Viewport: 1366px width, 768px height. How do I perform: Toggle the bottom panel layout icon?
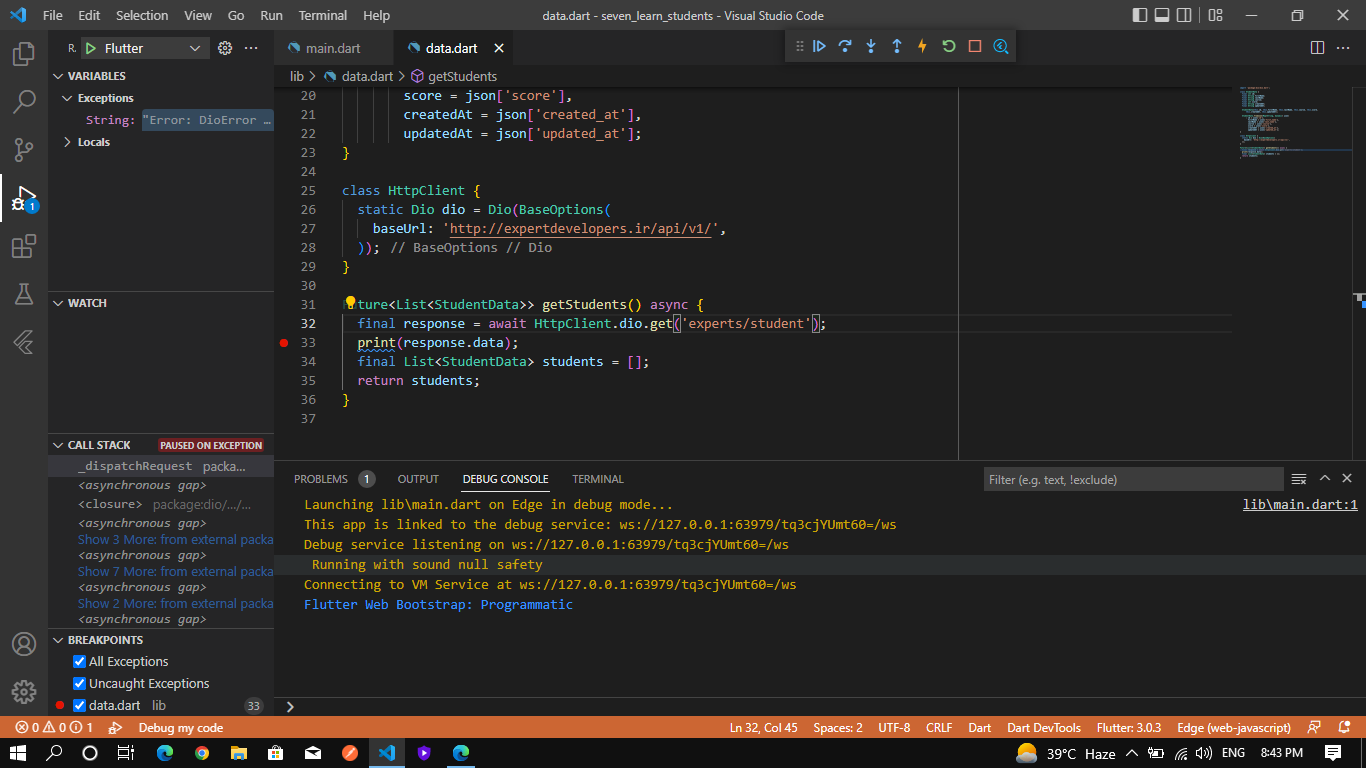point(1163,15)
